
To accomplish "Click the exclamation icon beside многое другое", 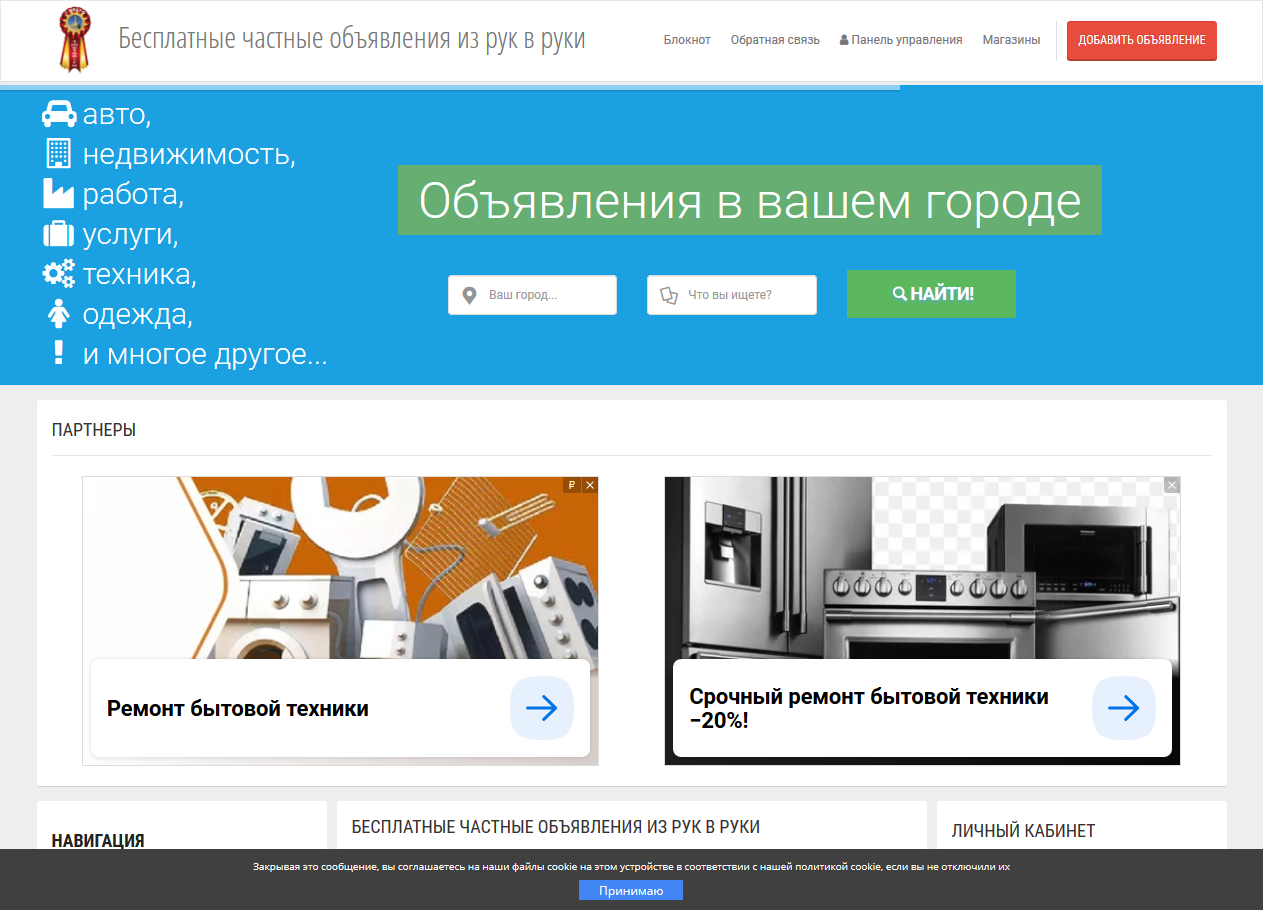I will (59, 352).
